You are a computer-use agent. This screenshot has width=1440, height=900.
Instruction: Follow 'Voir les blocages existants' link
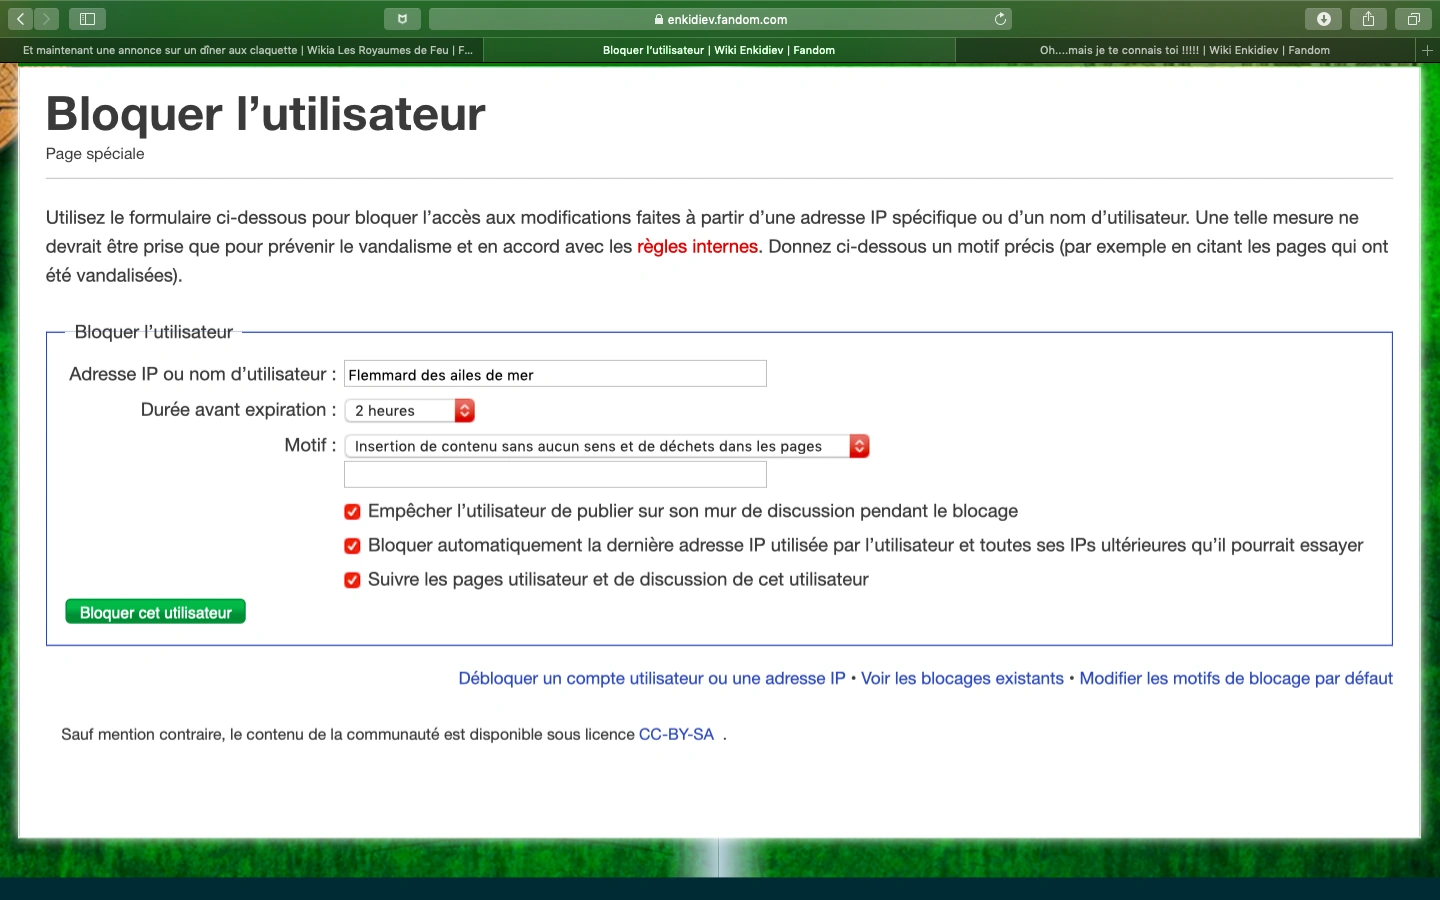[x=962, y=678]
